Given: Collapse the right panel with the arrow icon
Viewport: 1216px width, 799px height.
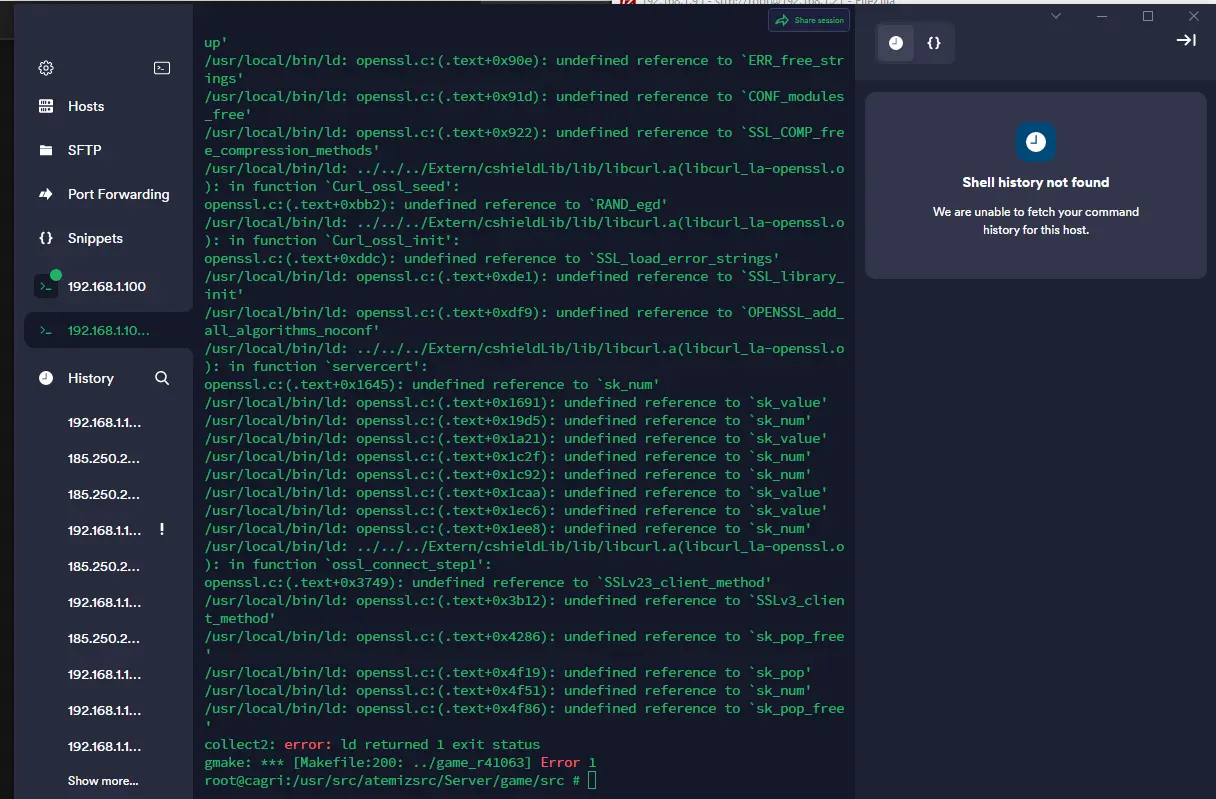Looking at the screenshot, I should [x=1186, y=40].
